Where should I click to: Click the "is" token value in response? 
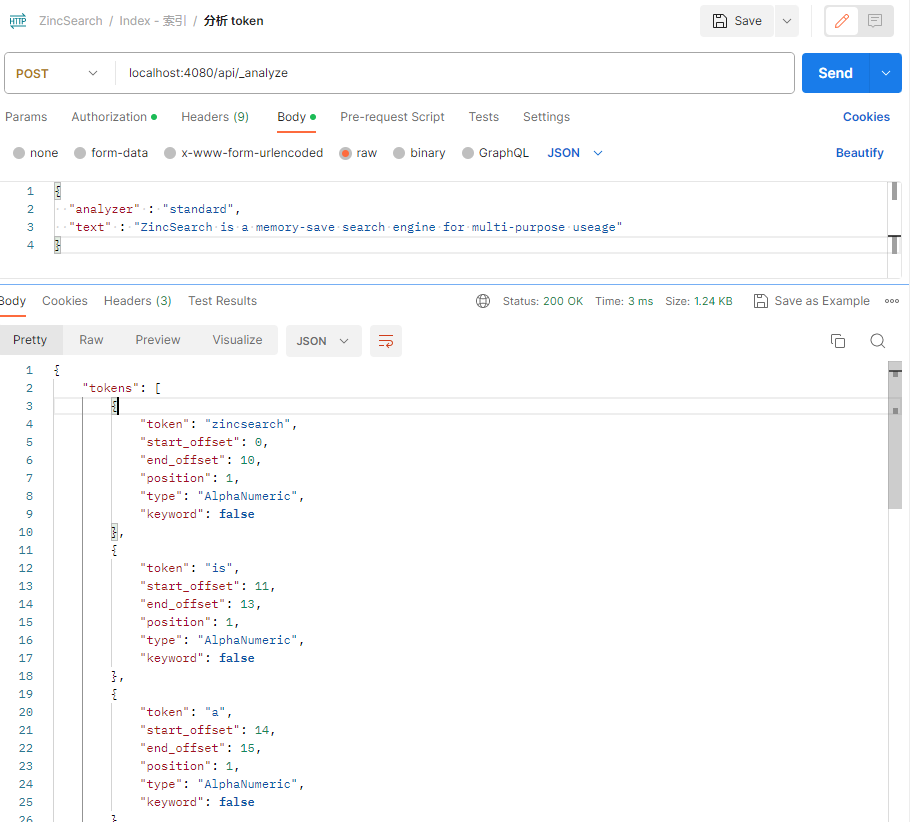(x=219, y=568)
